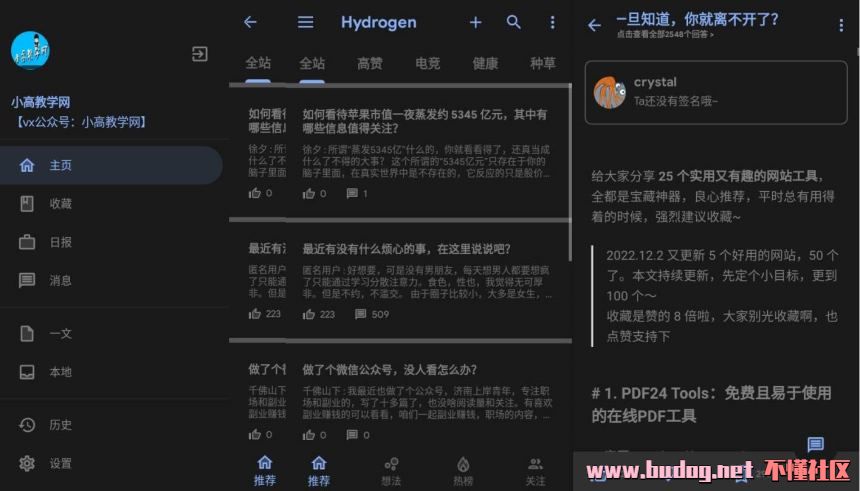This screenshot has height=491, width=860.
Task: Click the plus icon in Hydrogen toolbar
Action: point(476,22)
